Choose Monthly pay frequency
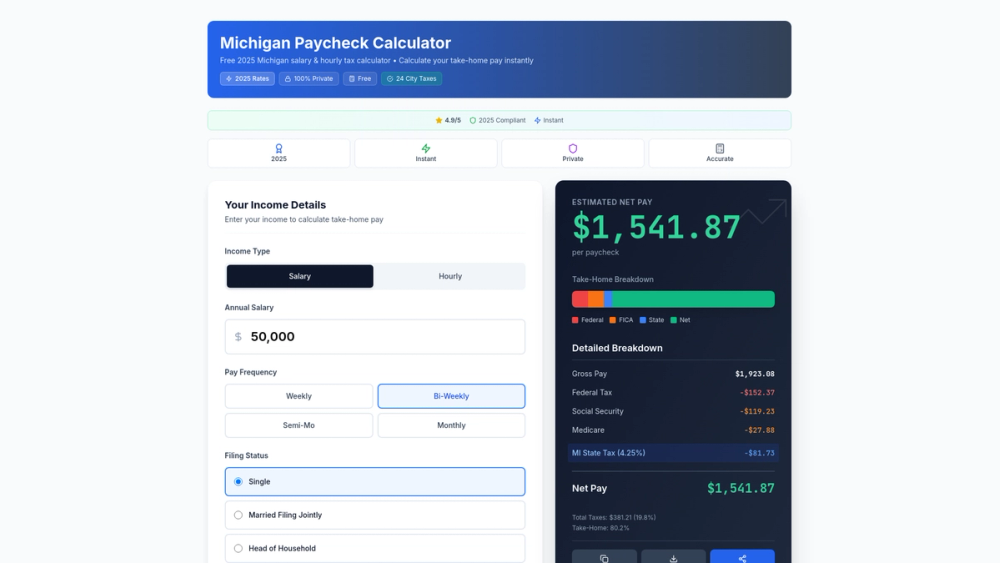Viewport: 1000px width, 563px height. (x=452, y=425)
